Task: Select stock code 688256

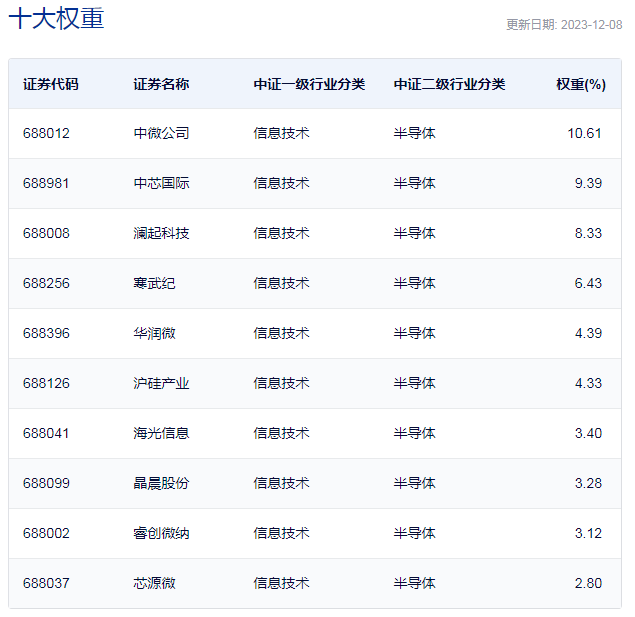Action: coord(46,283)
